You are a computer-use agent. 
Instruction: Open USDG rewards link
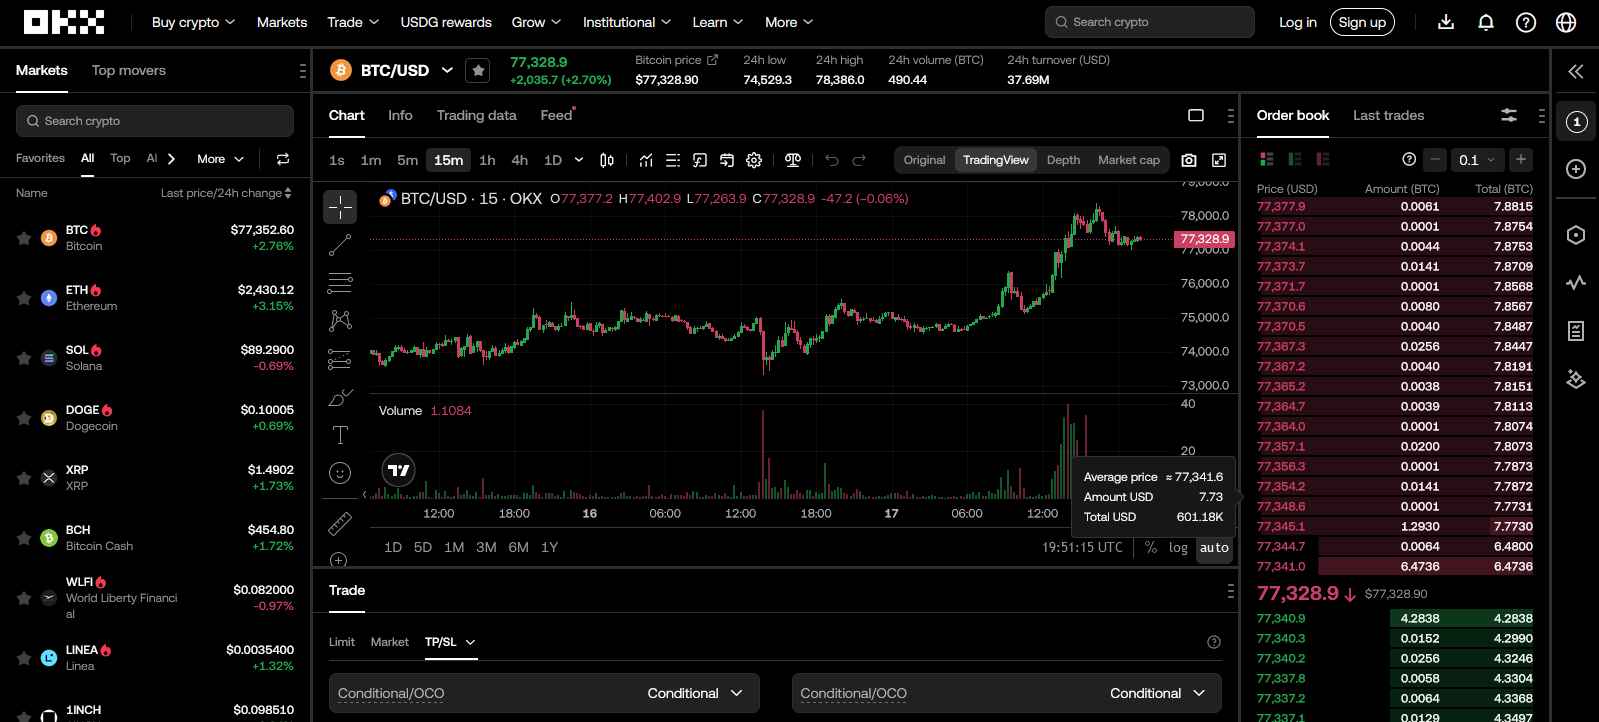pyautogui.click(x=446, y=22)
